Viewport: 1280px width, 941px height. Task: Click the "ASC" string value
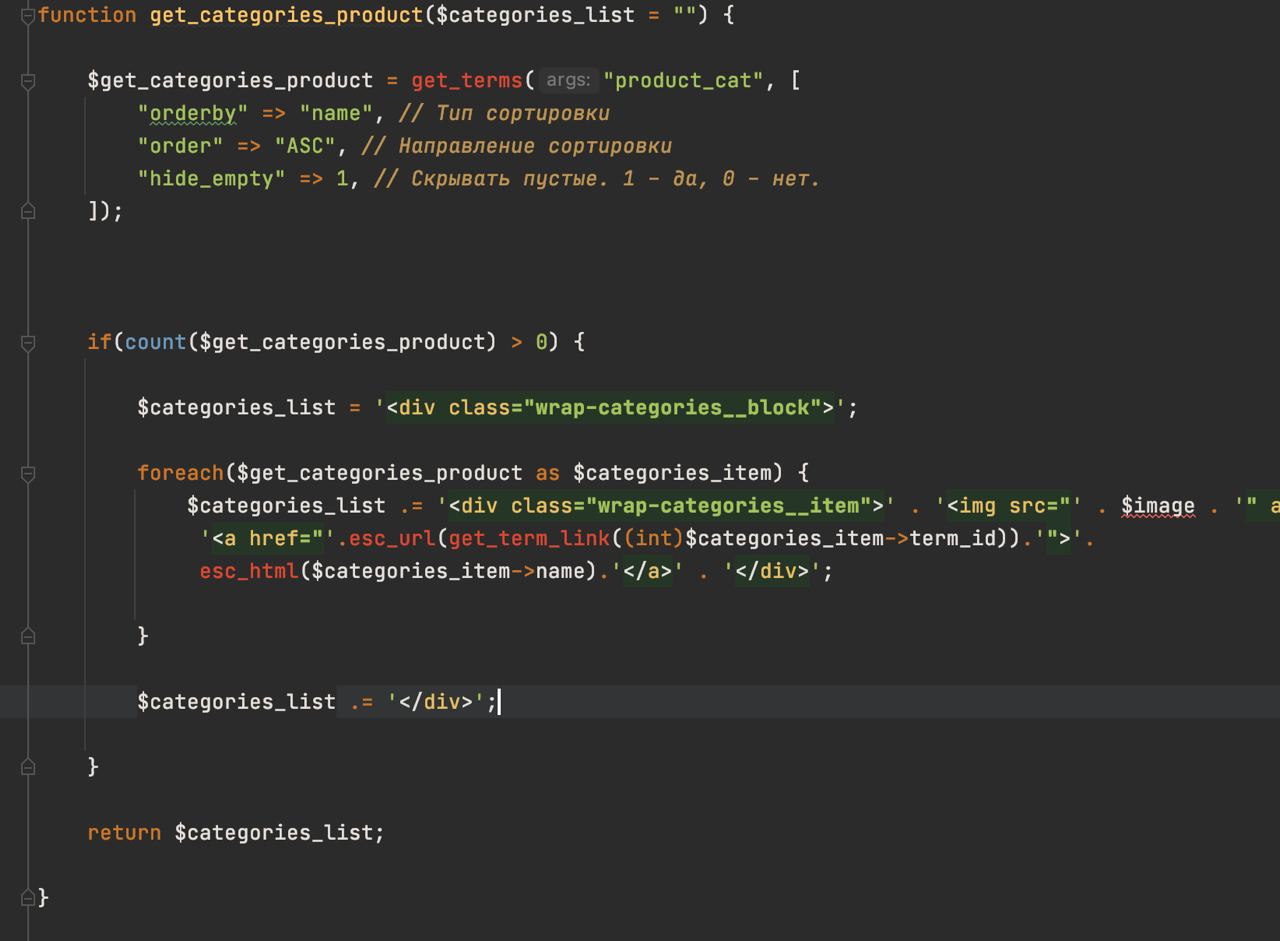coord(305,146)
